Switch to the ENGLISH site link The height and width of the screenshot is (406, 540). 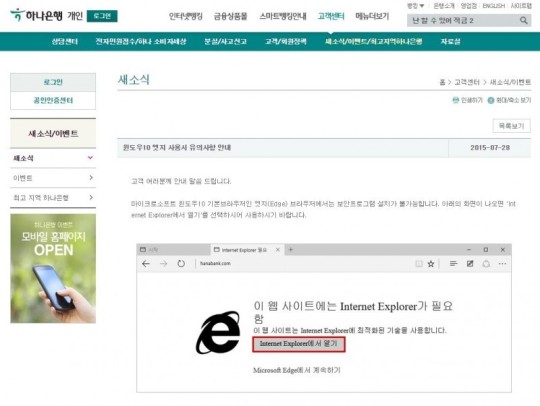point(494,6)
